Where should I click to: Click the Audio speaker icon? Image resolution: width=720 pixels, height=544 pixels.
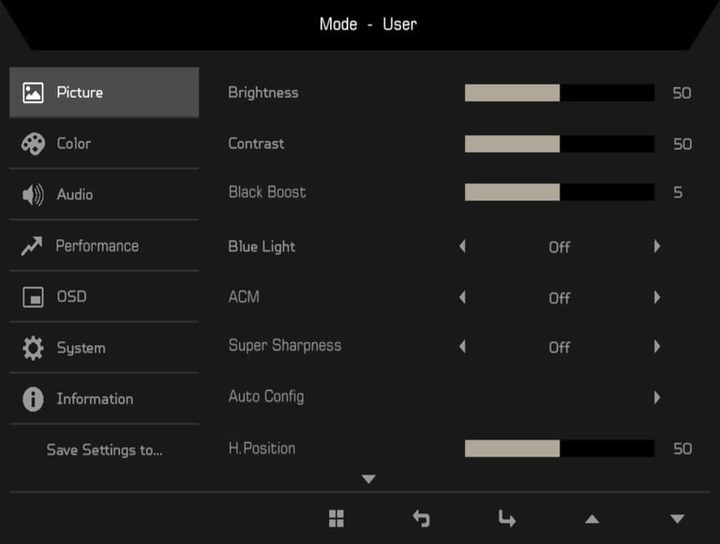[33, 195]
